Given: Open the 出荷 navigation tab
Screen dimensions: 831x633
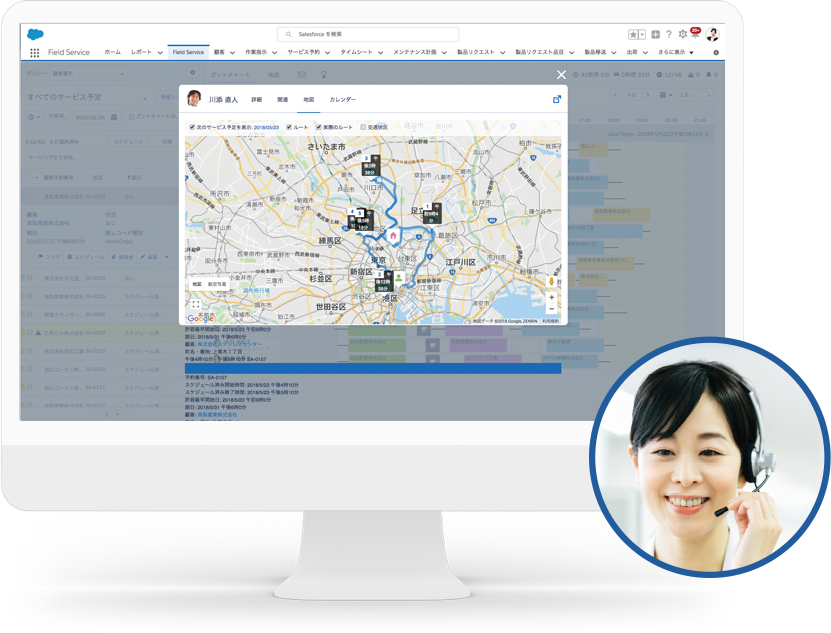Looking at the screenshot, I should (x=632, y=52).
